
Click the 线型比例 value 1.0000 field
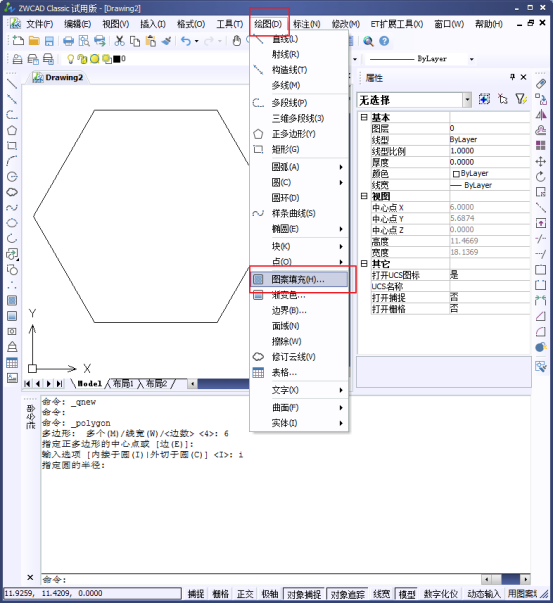tap(489, 151)
